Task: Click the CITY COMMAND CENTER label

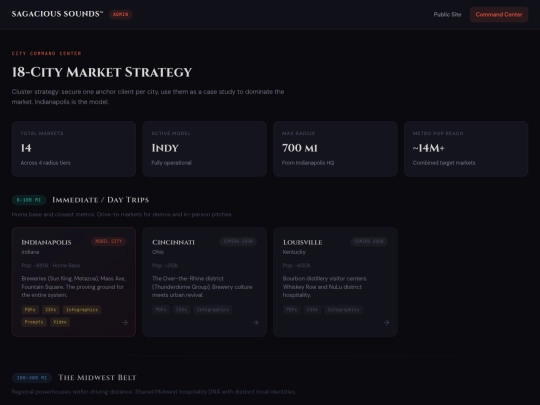Action: 46,53
